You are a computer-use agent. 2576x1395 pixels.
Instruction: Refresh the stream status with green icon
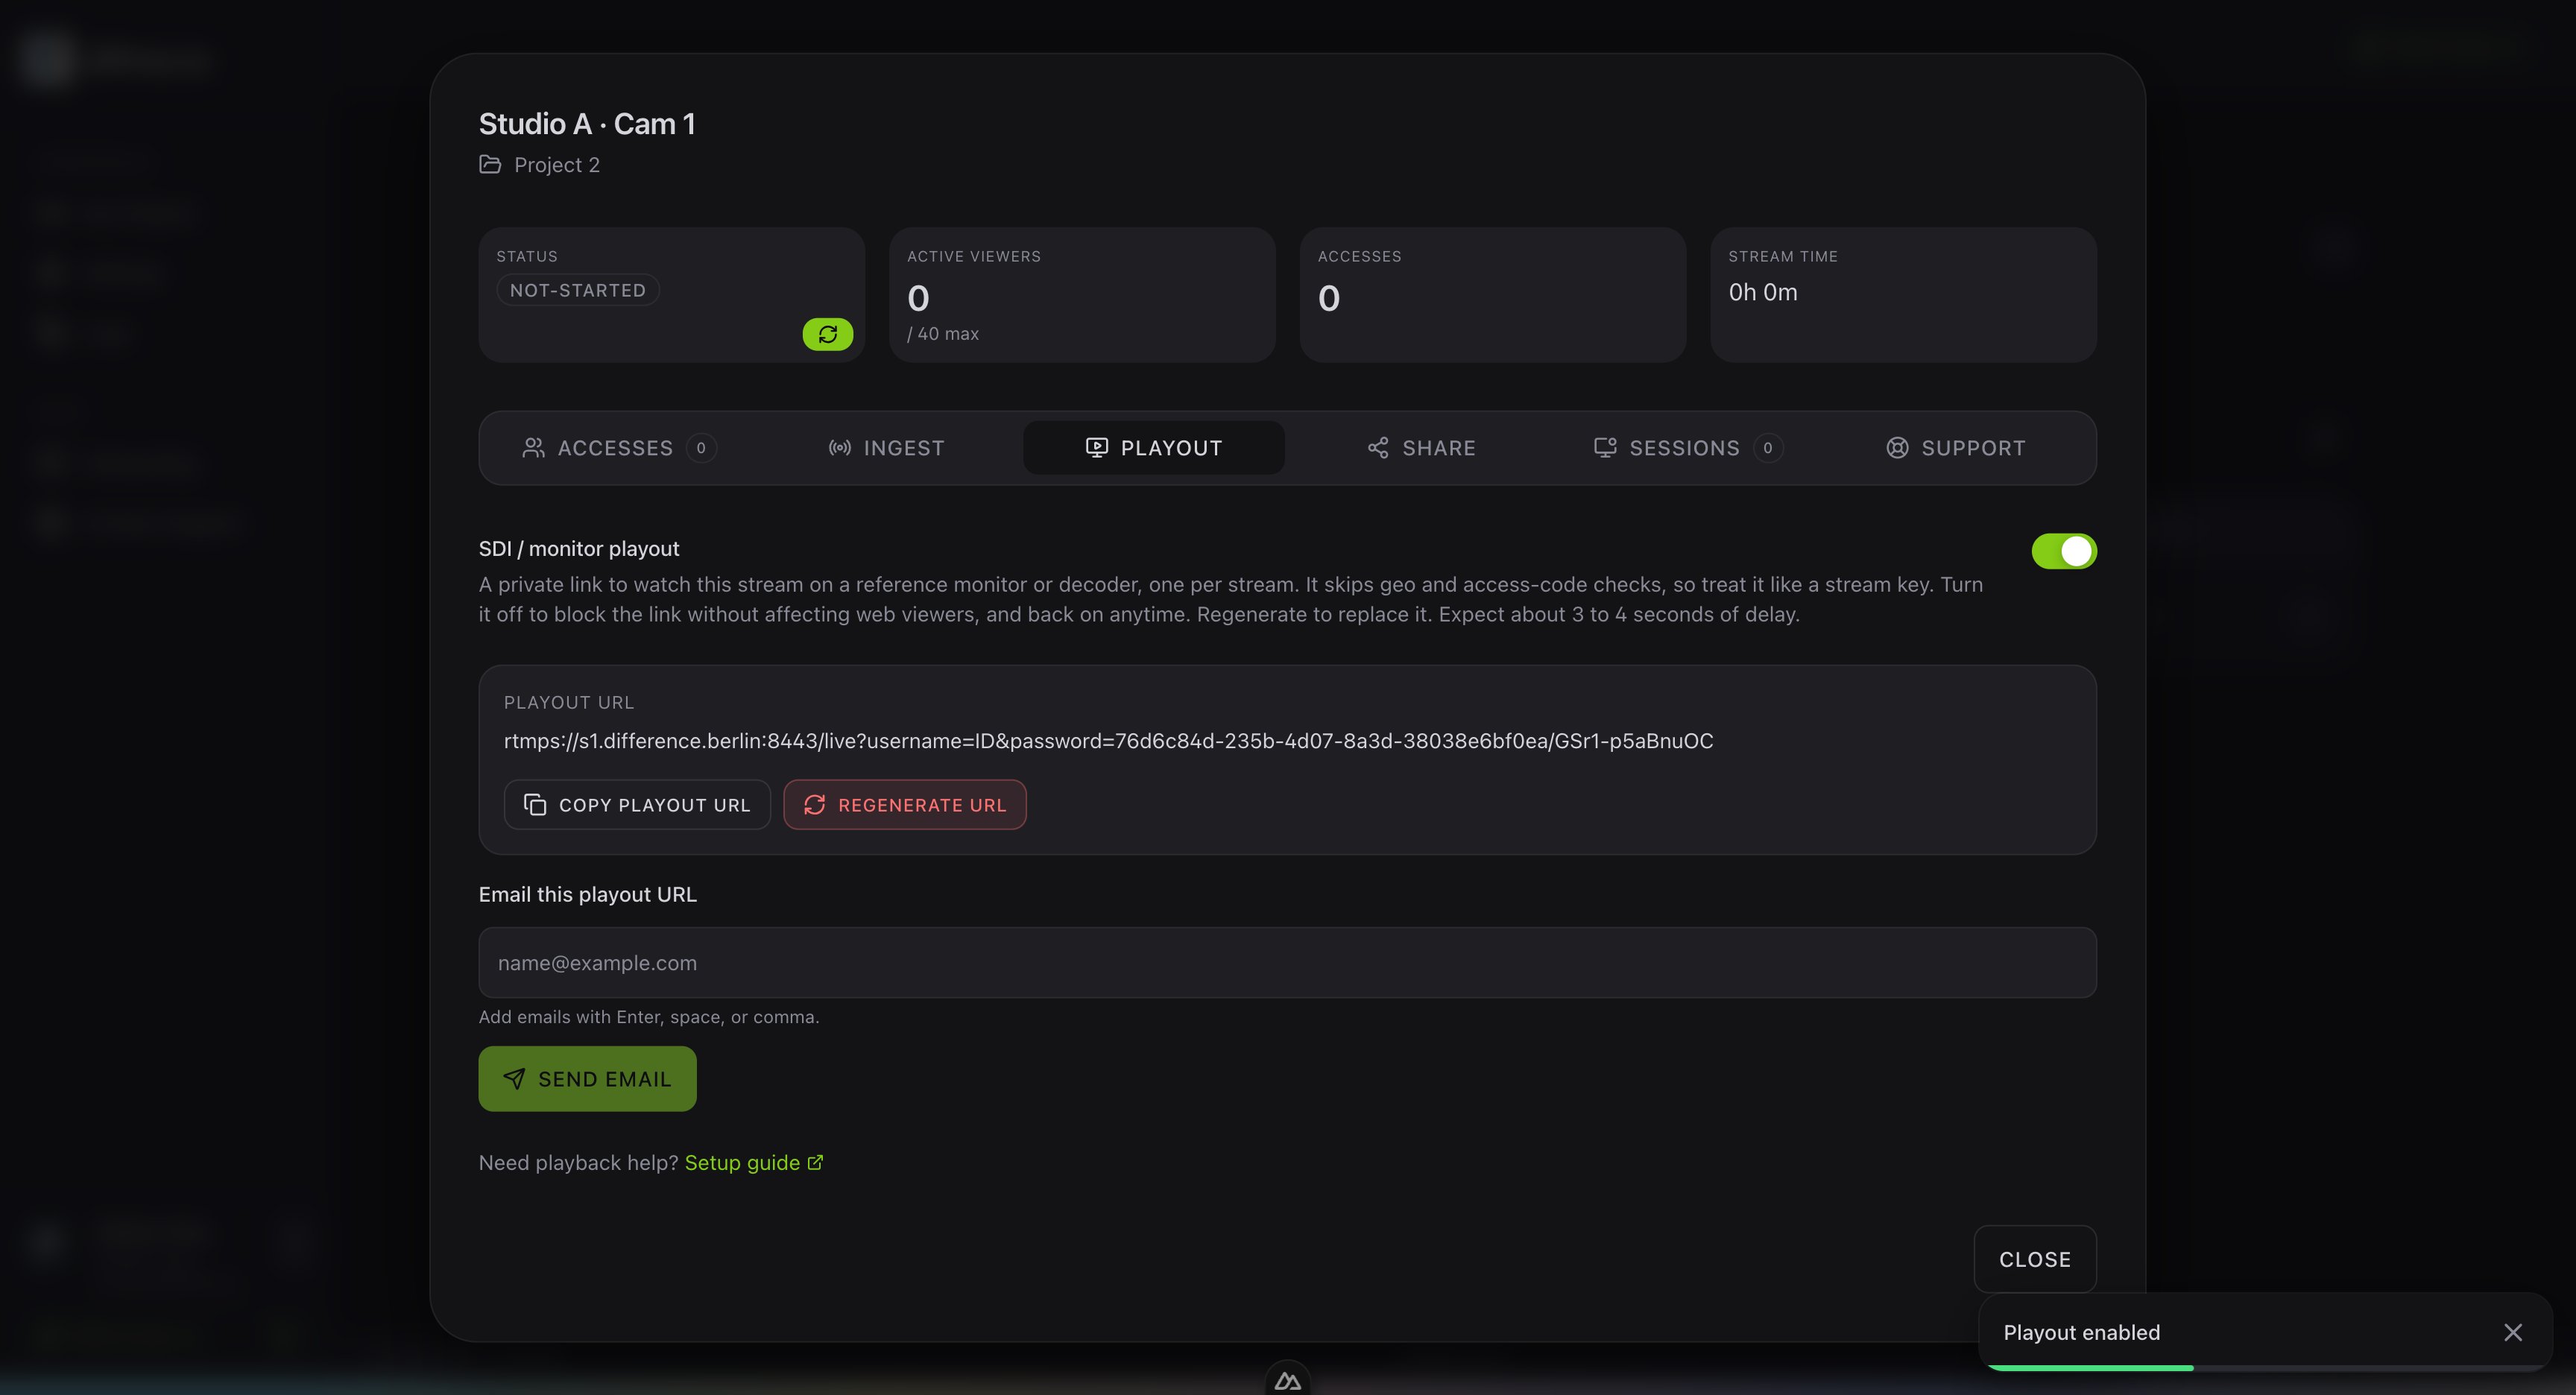click(827, 334)
